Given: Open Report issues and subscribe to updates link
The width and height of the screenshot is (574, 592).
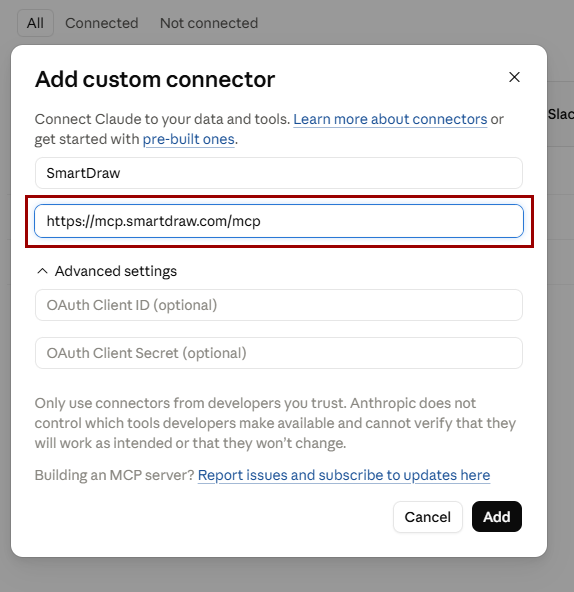Looking at the screenshot, I should (x=344, y=475).
